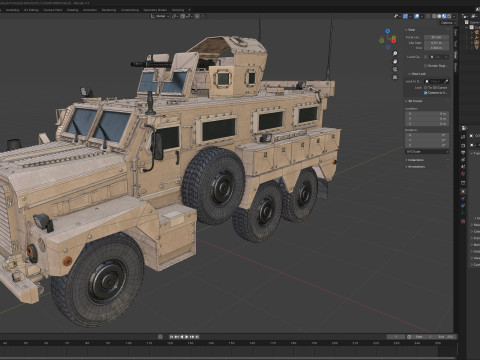Switch to UV Editing workspace tab
The height and width of the screenshot is (360, 480).
(x=31, y=10)
